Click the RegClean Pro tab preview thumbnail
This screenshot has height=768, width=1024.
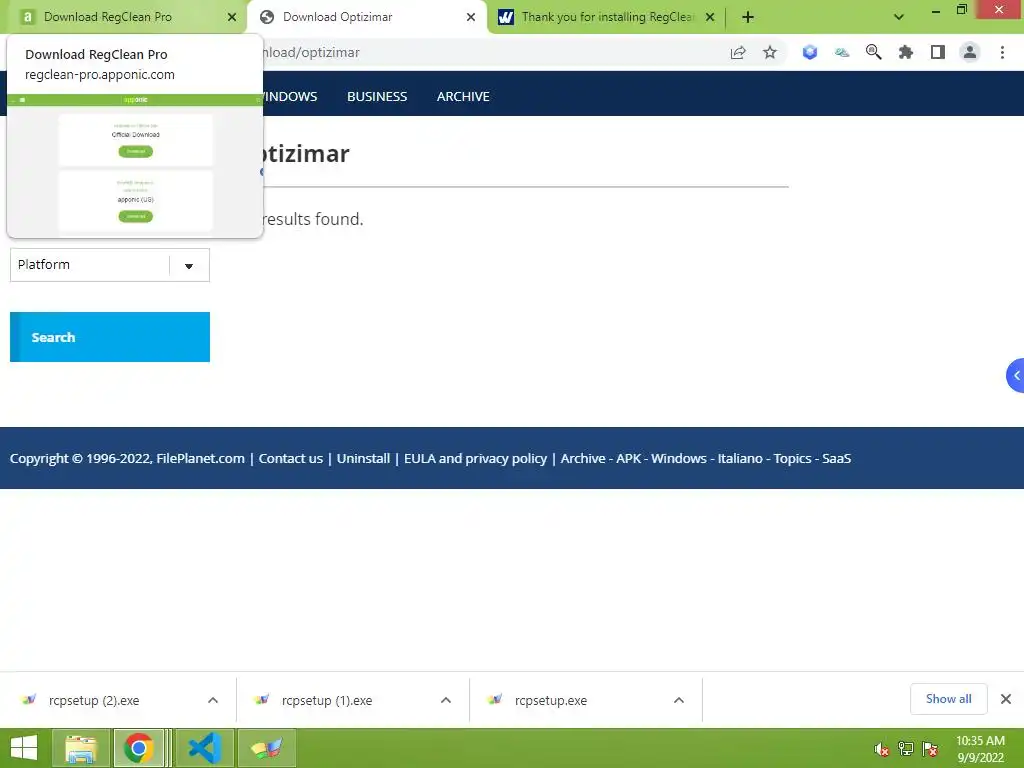[135, 165]
